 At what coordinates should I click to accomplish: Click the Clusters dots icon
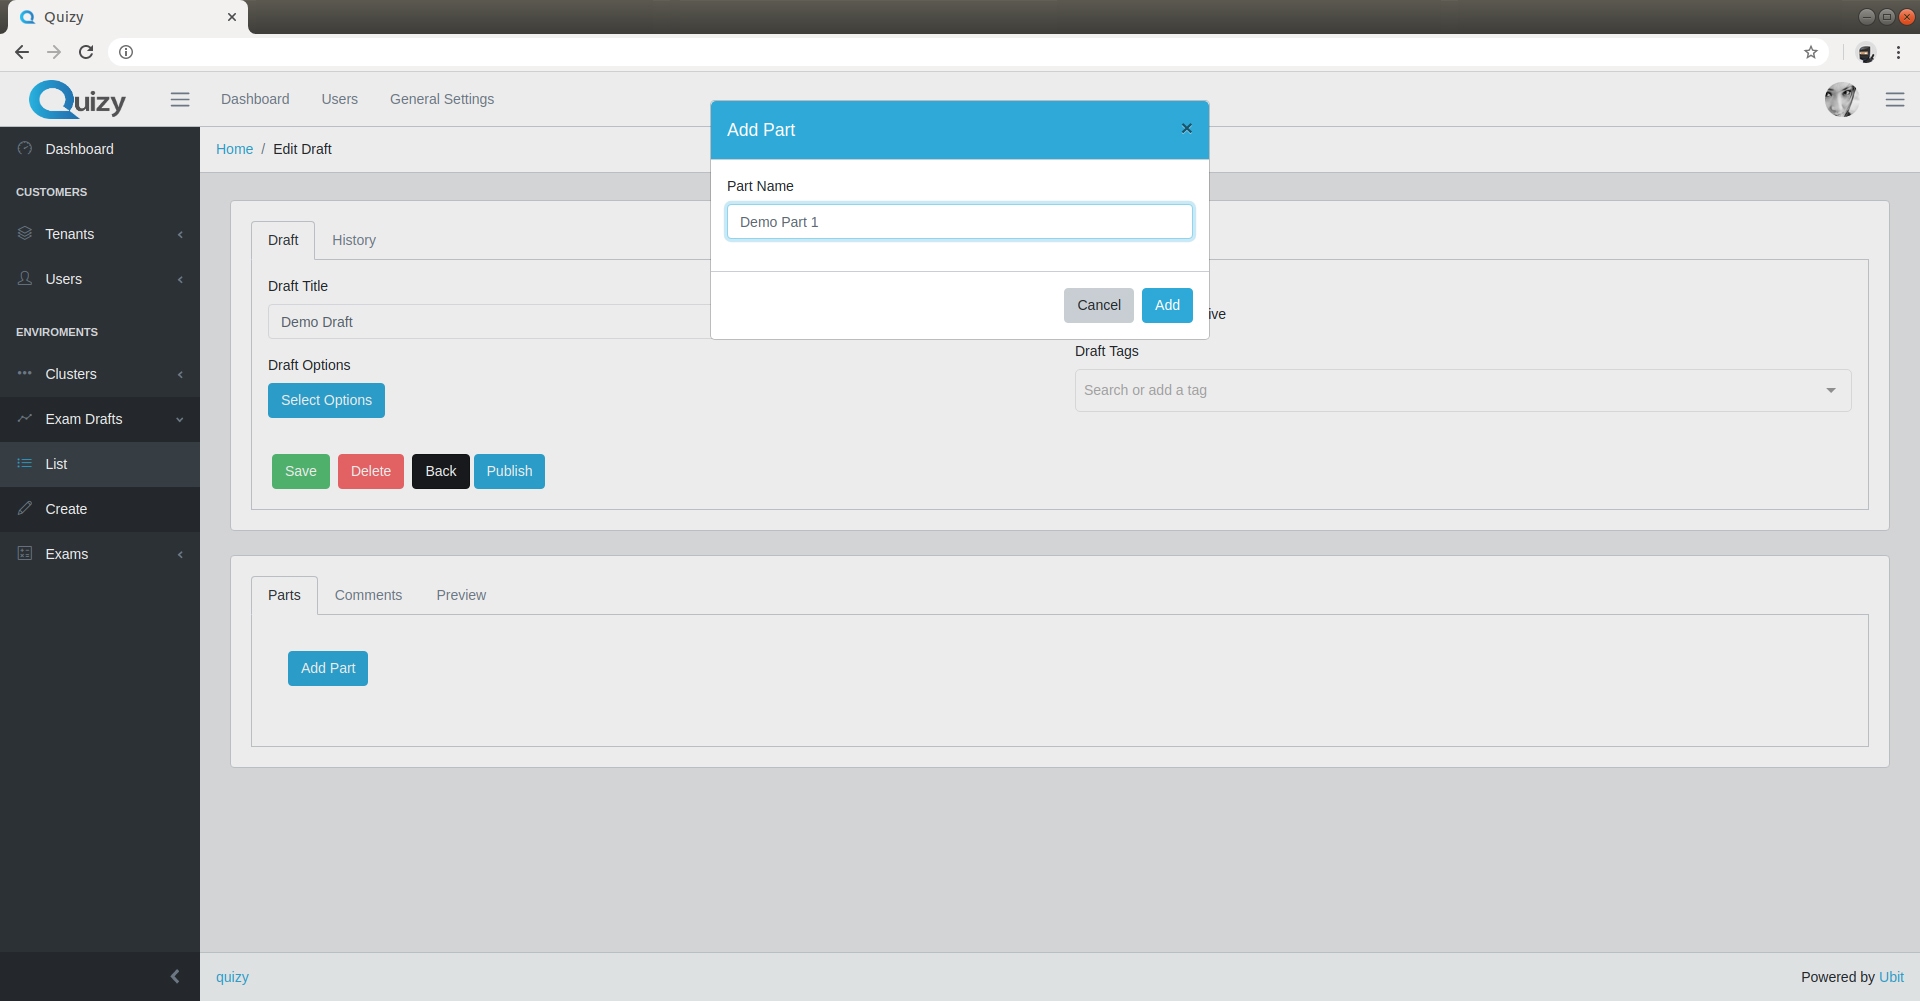click(x=25, y=373)
